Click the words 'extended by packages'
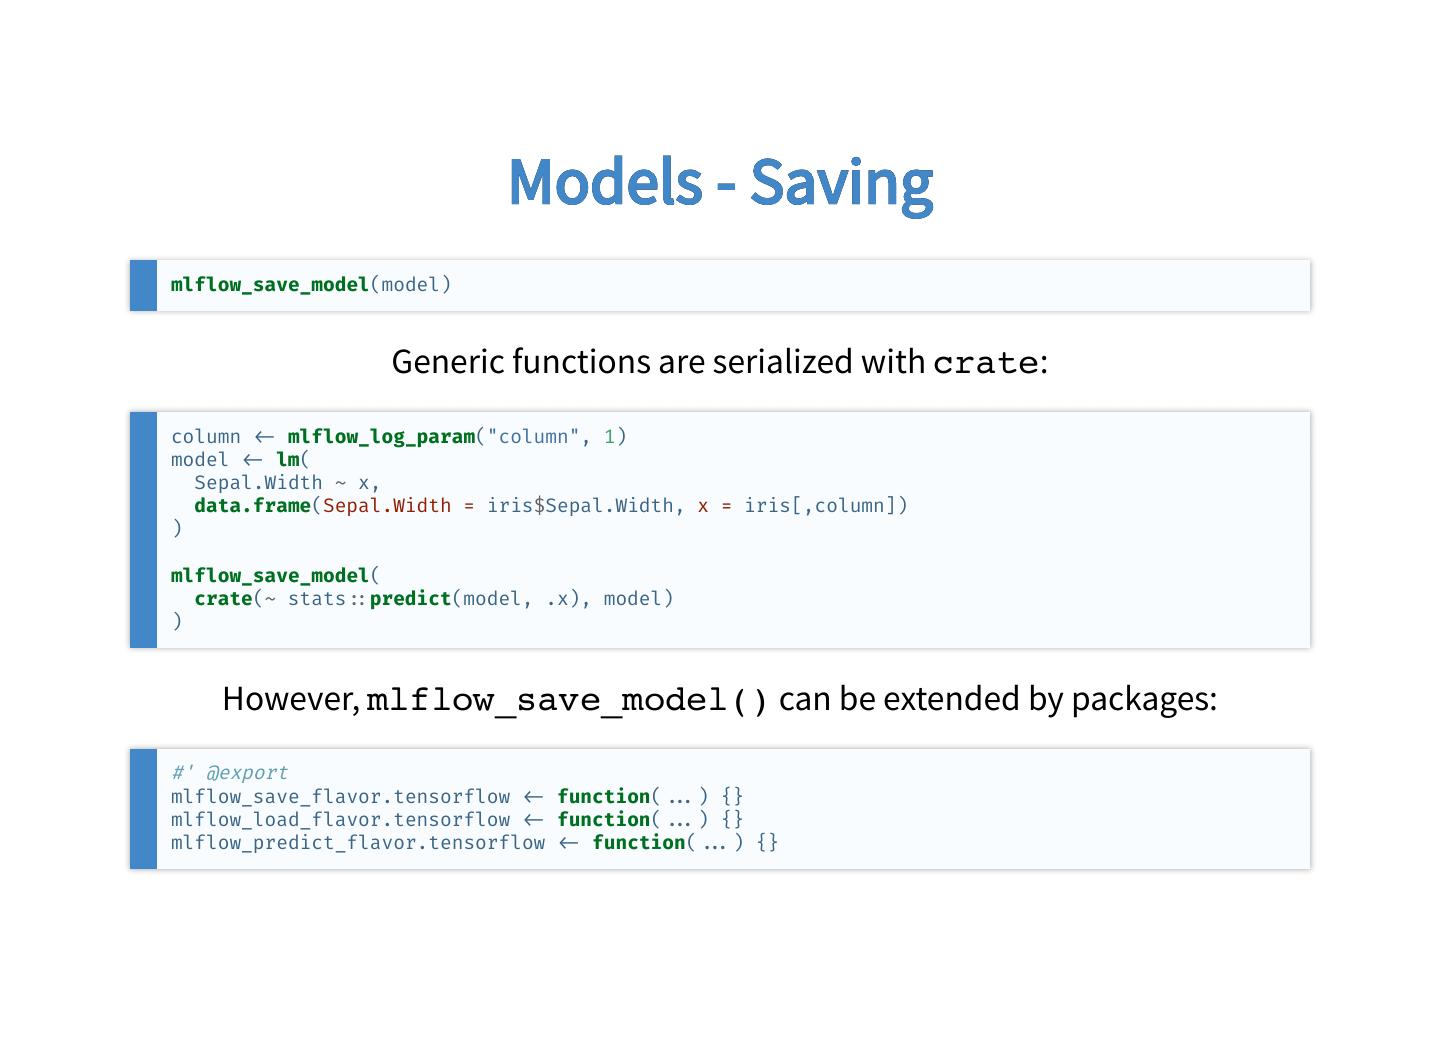The image size is (1440, 1051). tap(1049, 699)
